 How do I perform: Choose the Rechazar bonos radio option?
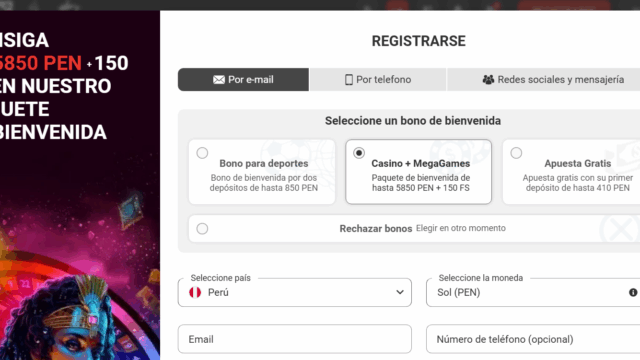(202, 229)
